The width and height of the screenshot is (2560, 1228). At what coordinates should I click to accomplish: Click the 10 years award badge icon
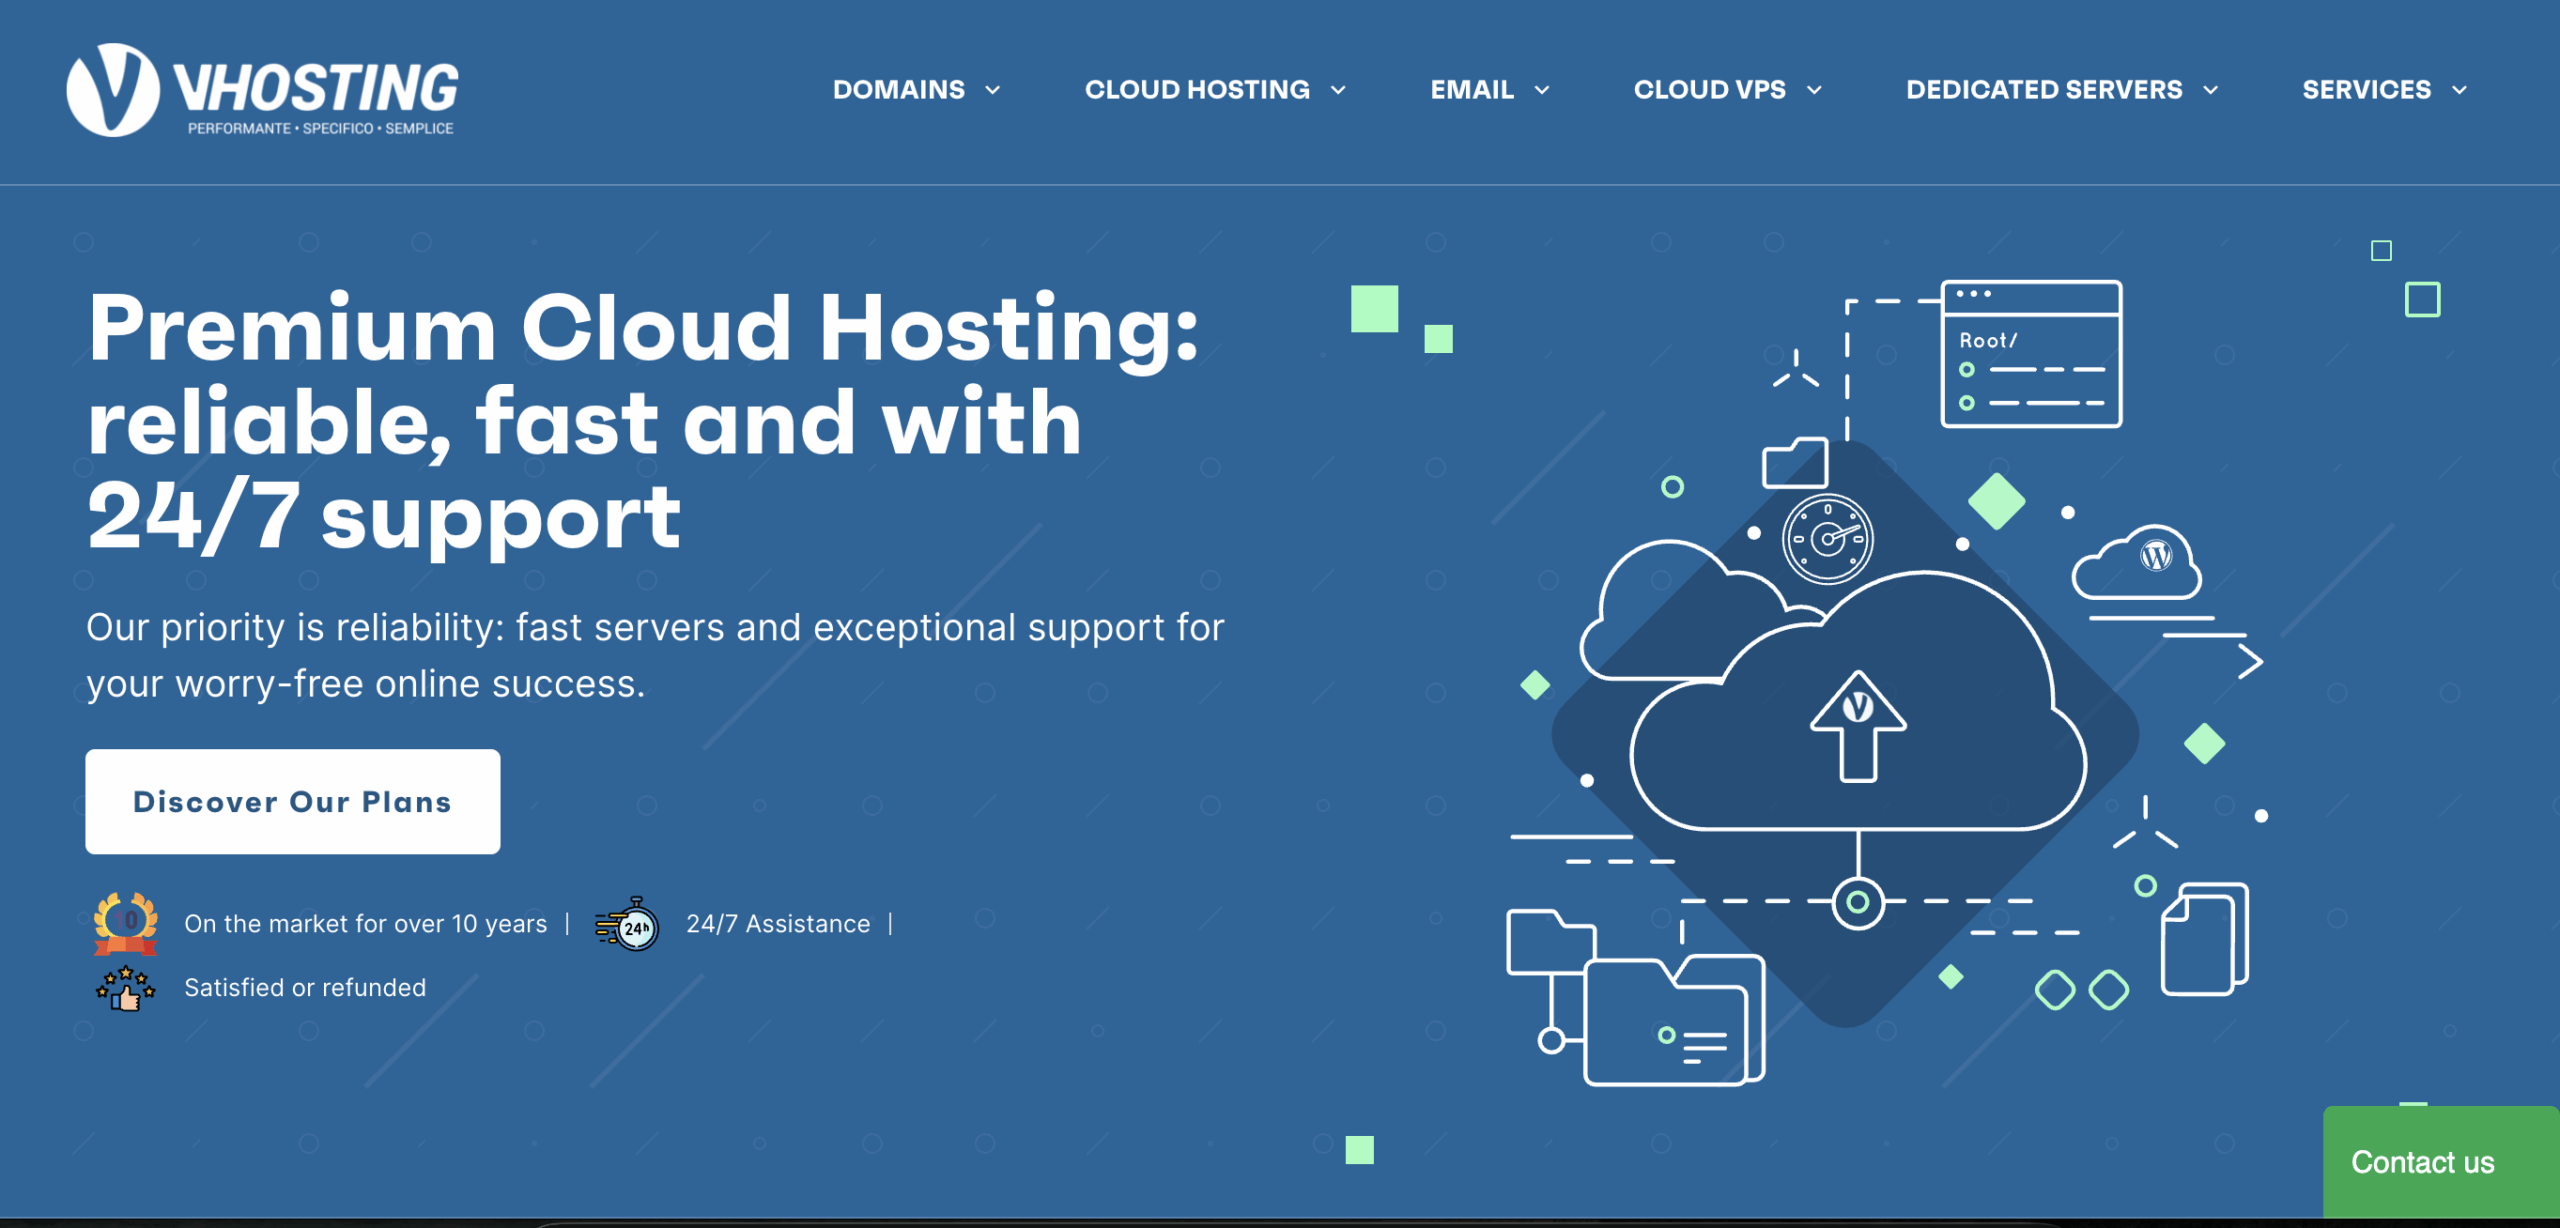(x=126, y=922)
